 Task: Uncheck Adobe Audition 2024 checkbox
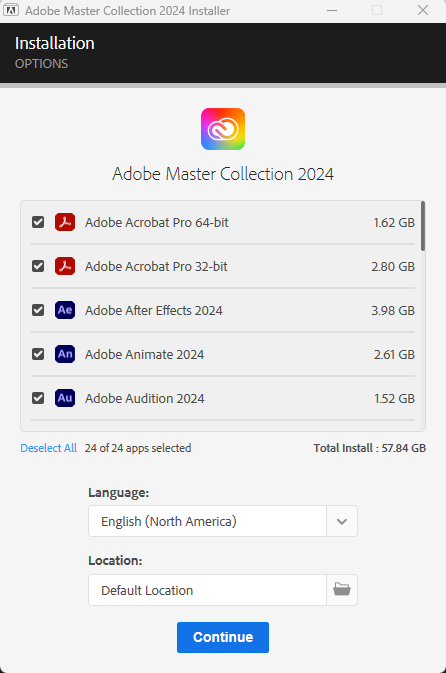[x=38, y=398]
